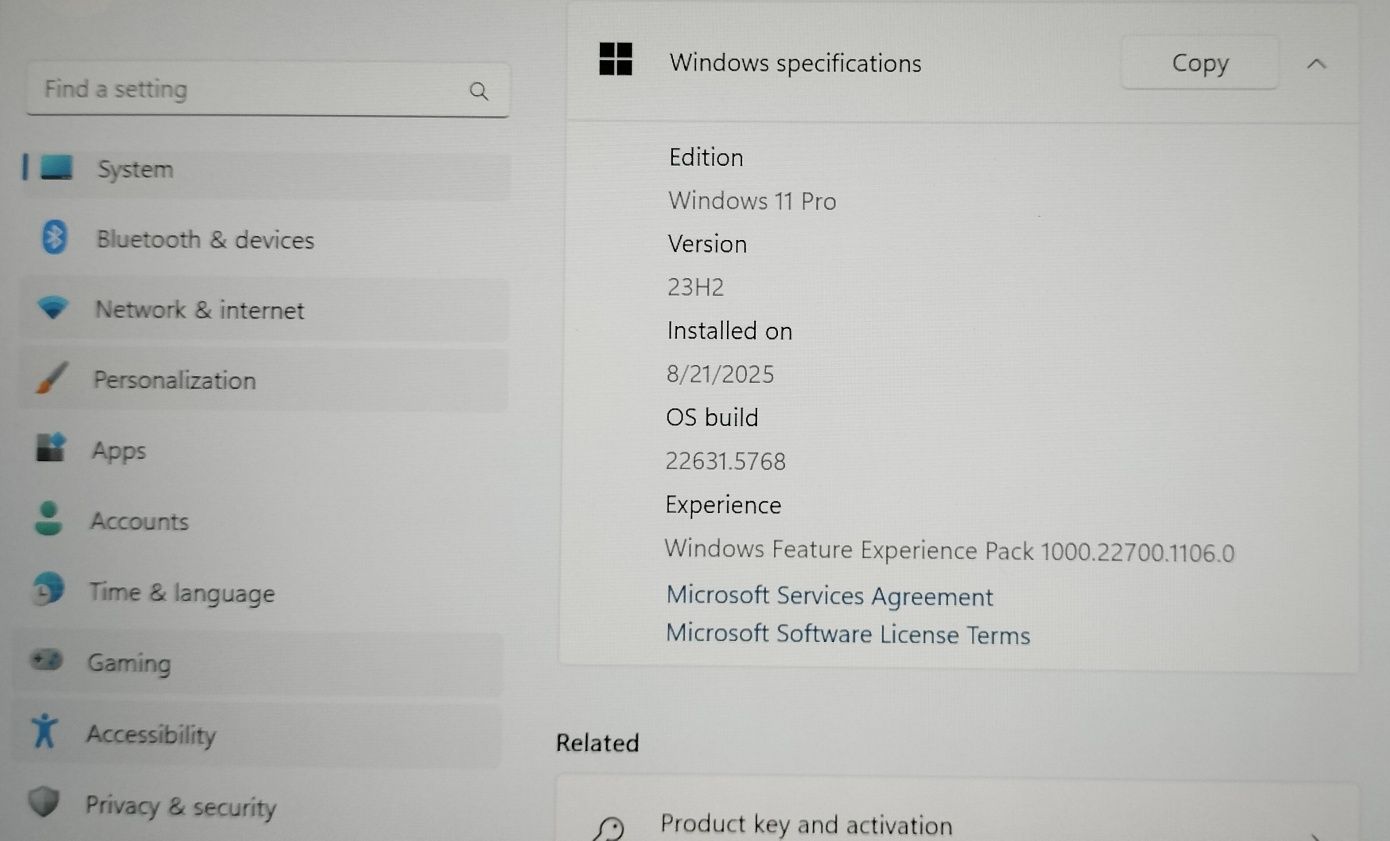The height and width of the screenshot is (841, 1390).
Task: Click the Version label
Action: [x=708, y=244]
